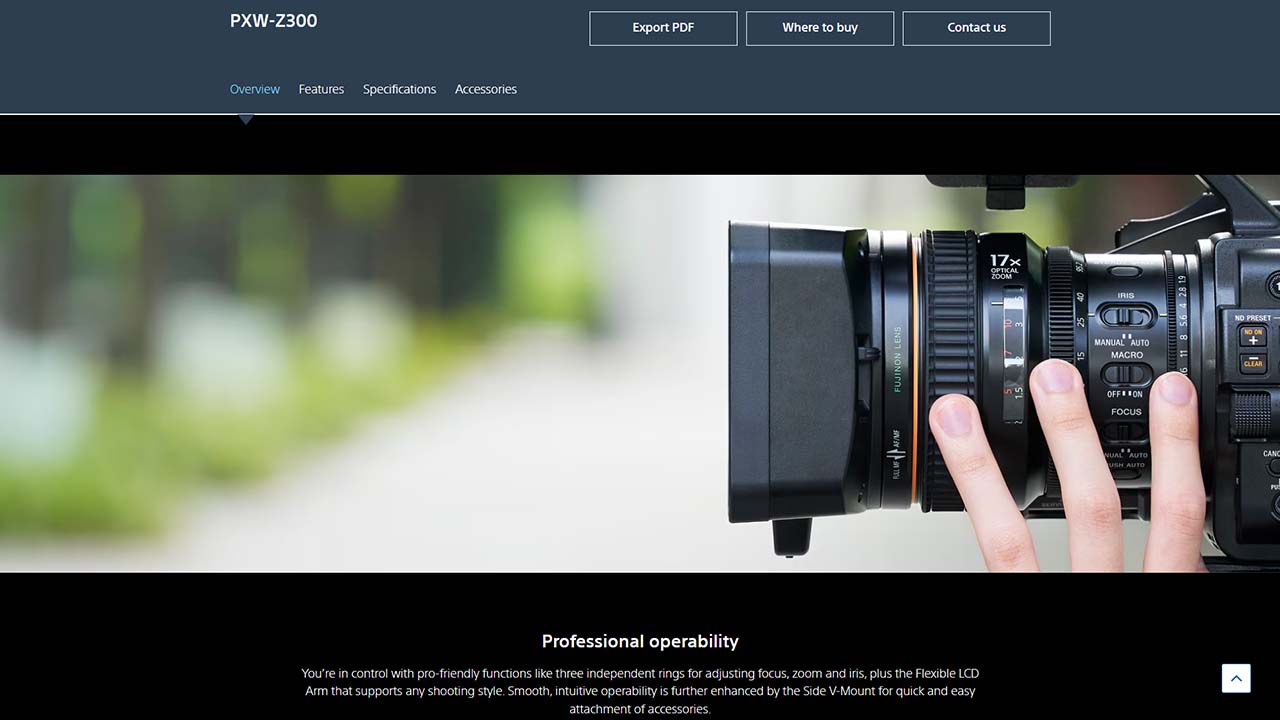Click the Professional operability heading
This screenshot has height=720, width=1280.
pyautogui.click(x=640, y=641)
